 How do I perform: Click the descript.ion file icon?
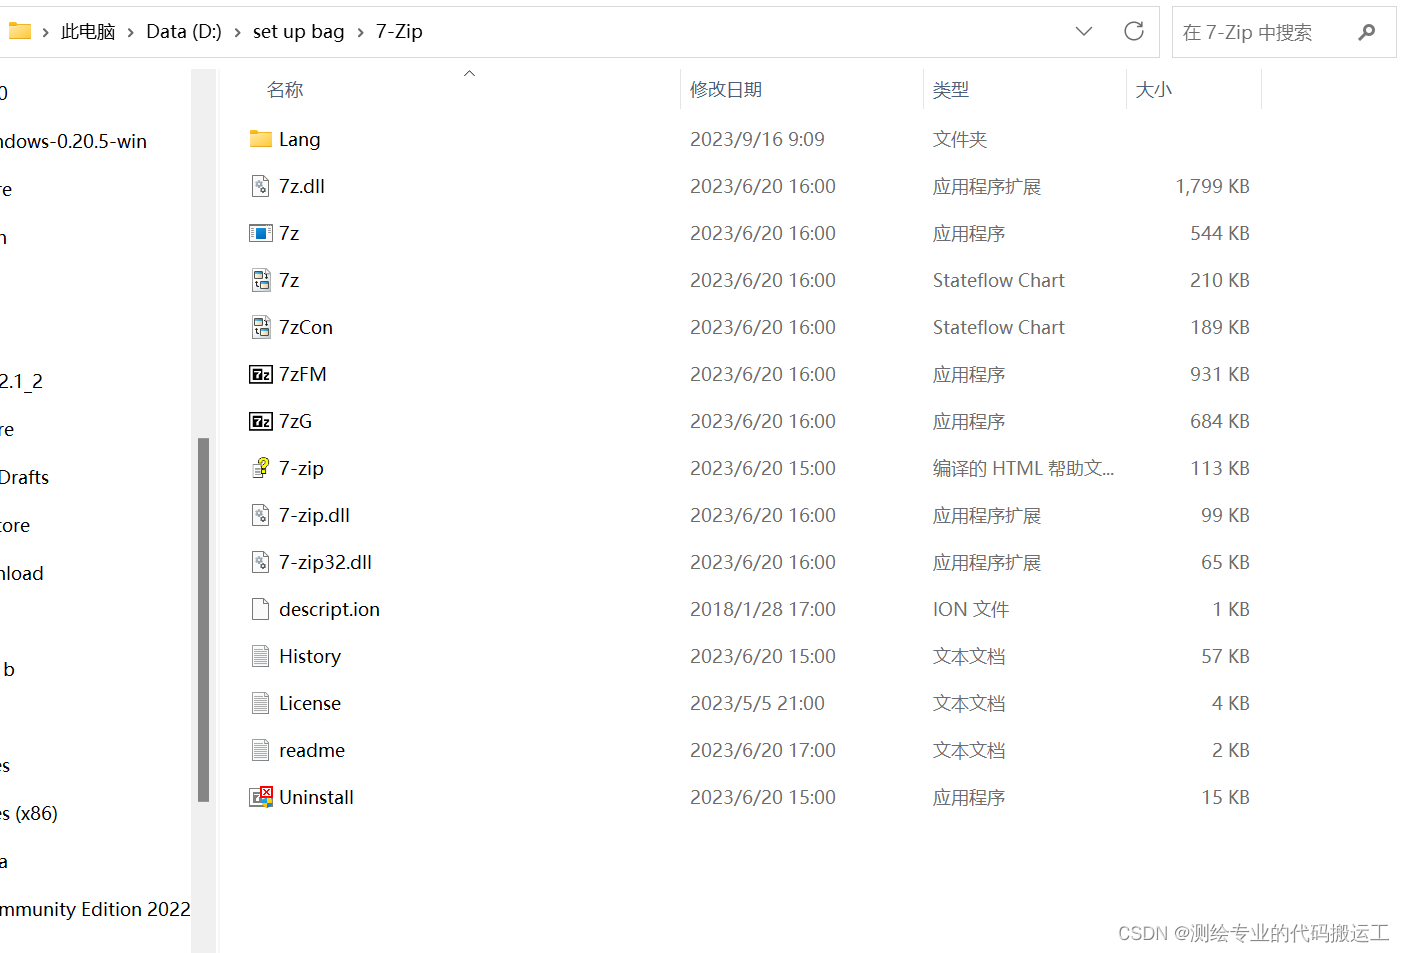point(260,609)
